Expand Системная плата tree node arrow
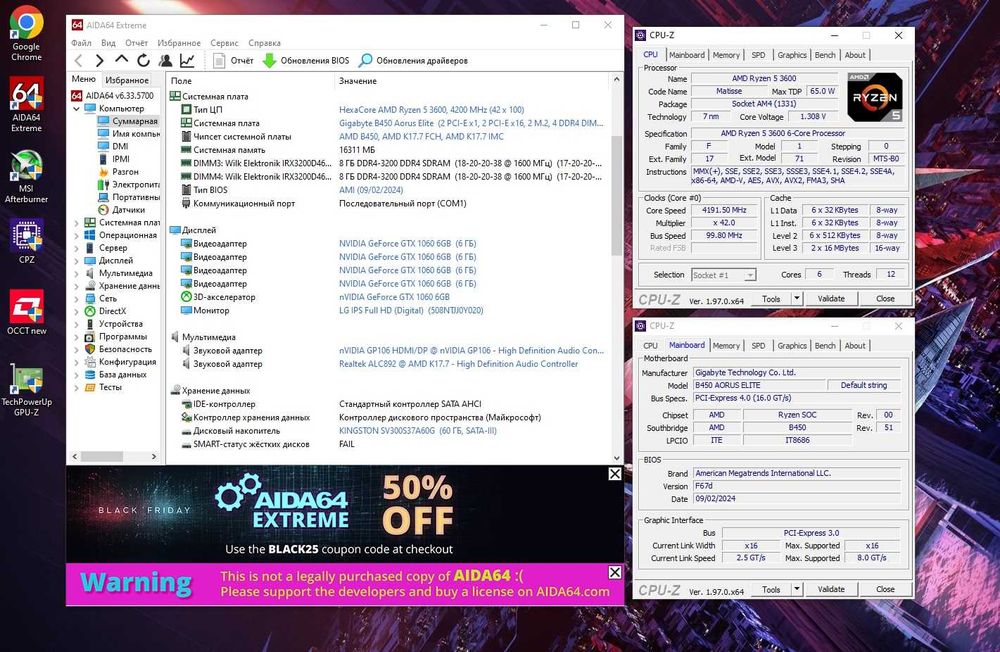This screenshot has width=1000, height=652. pos(77,223)
